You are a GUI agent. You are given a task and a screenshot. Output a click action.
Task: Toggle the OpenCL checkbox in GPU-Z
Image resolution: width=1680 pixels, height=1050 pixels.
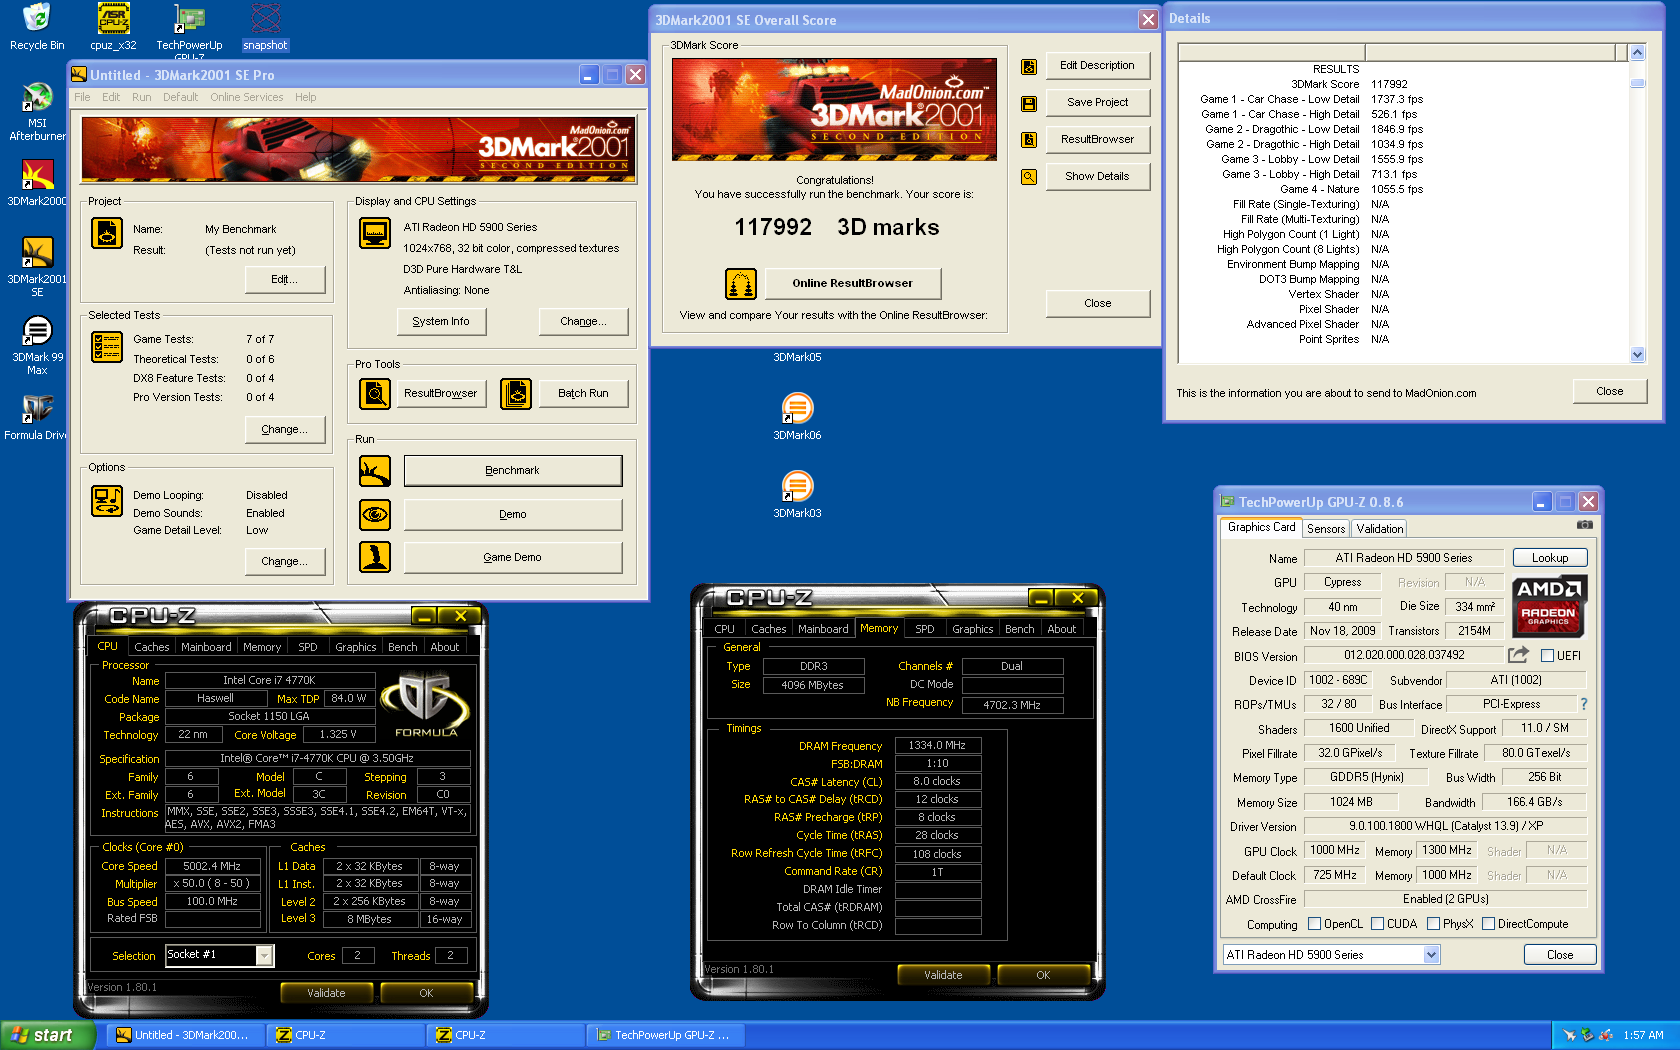tap(1315, 924)
